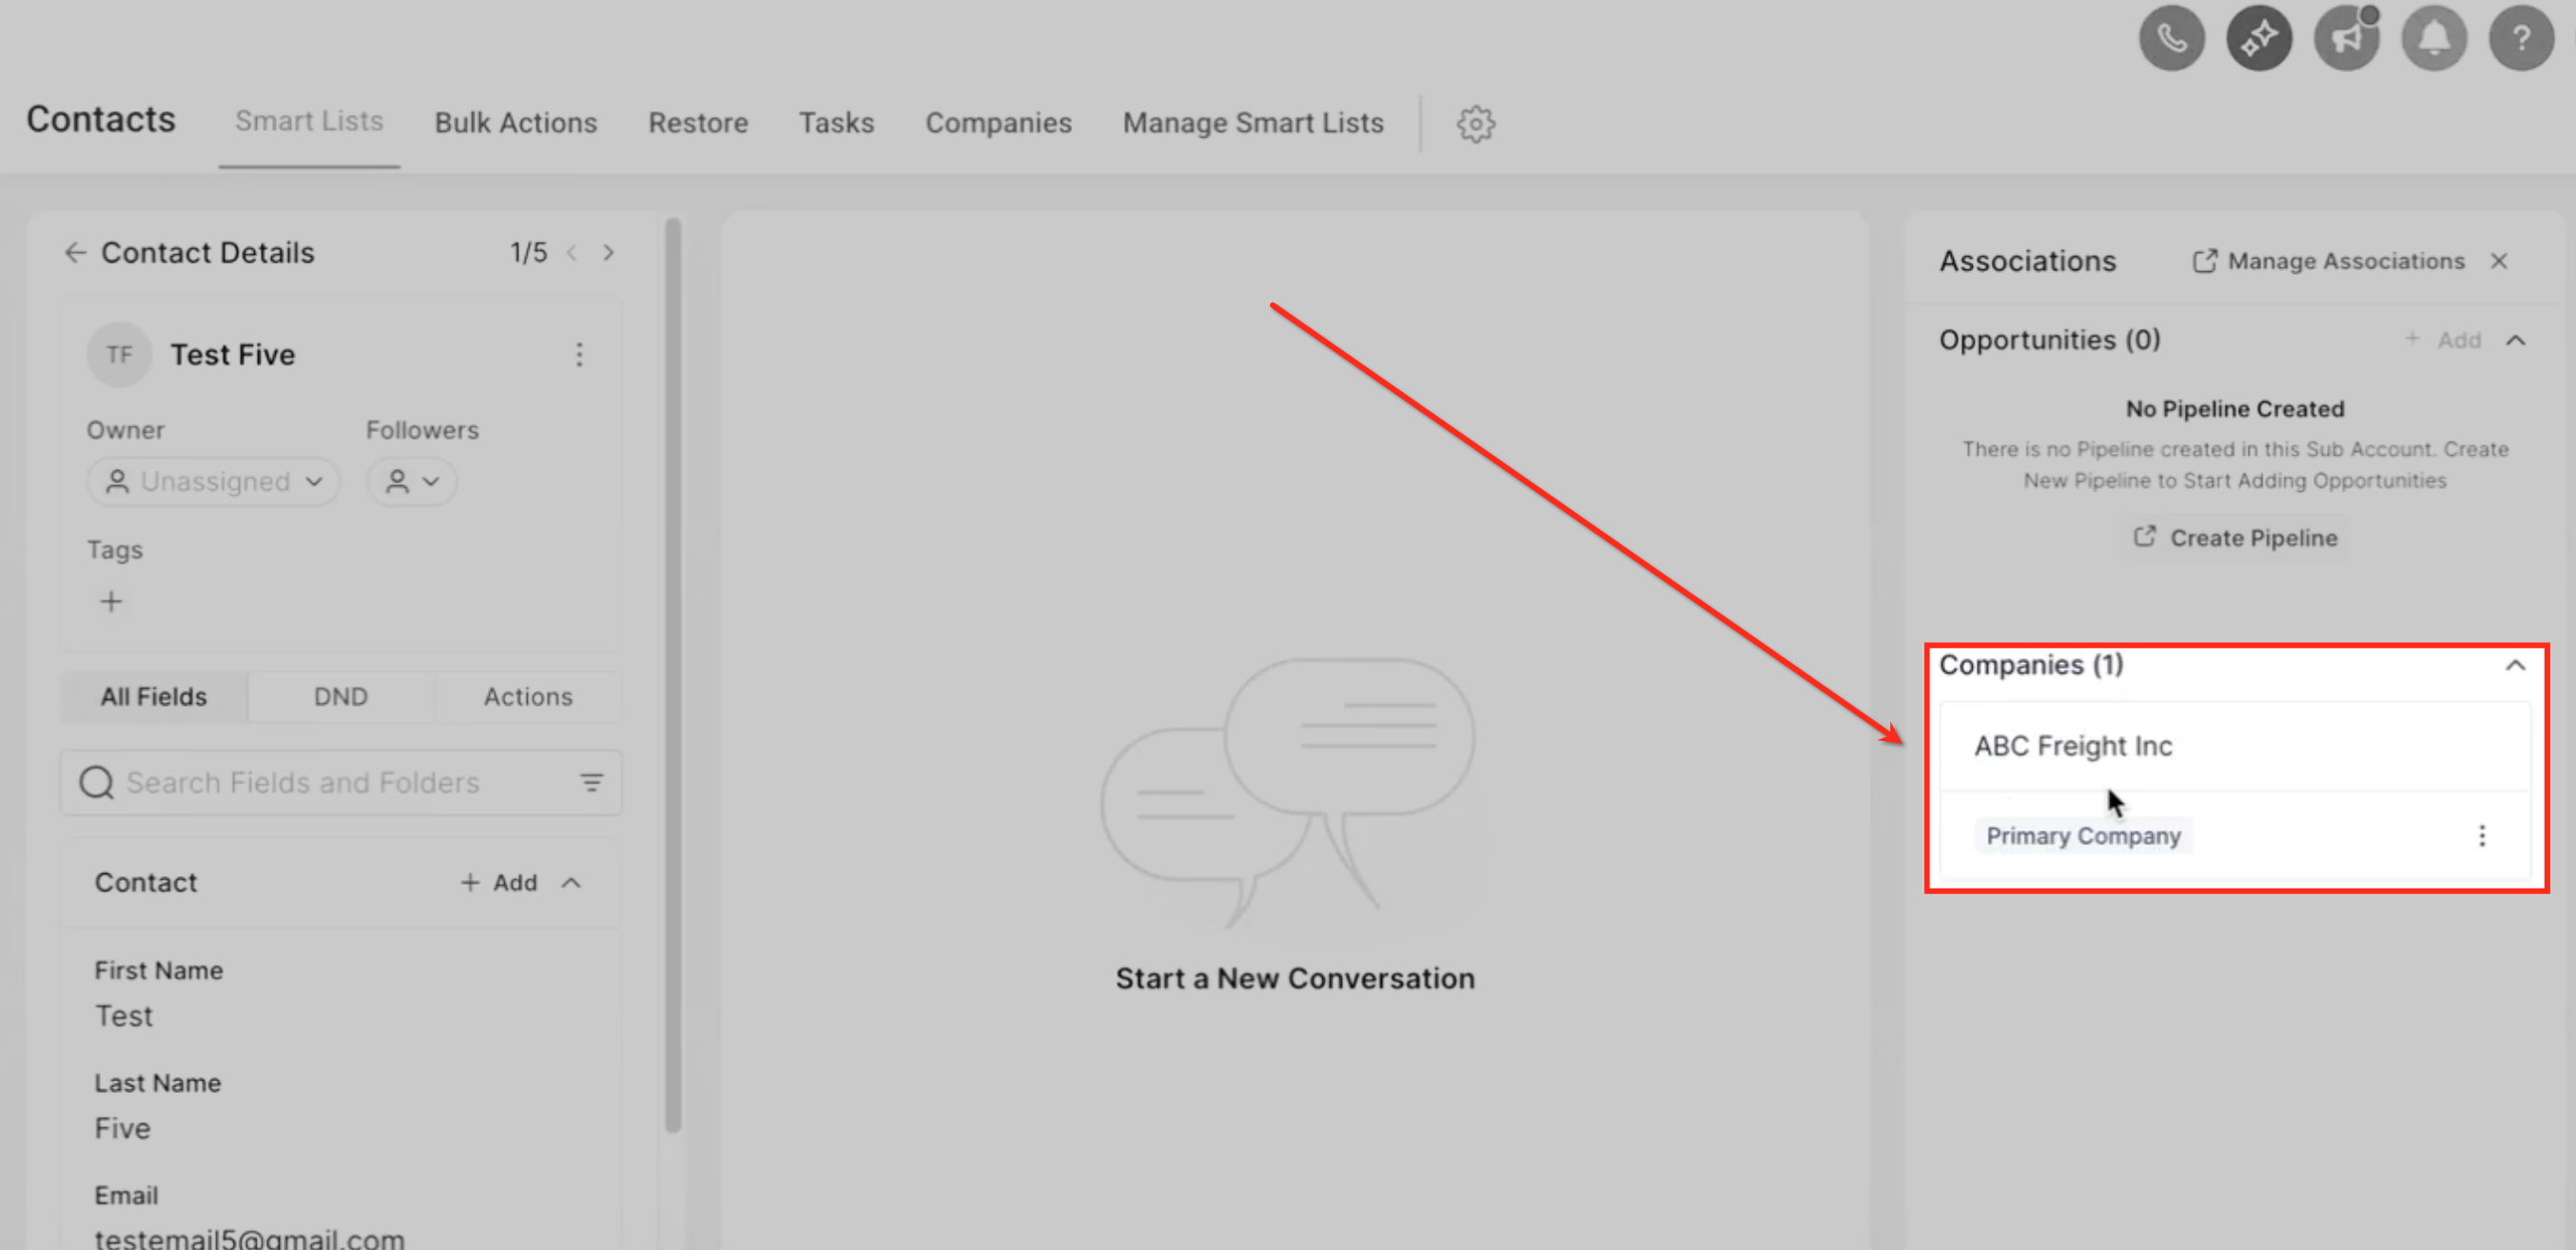Click the phone dialer icon
The width and height of the screenshot is (2576, 1250).
point(2171,39)
